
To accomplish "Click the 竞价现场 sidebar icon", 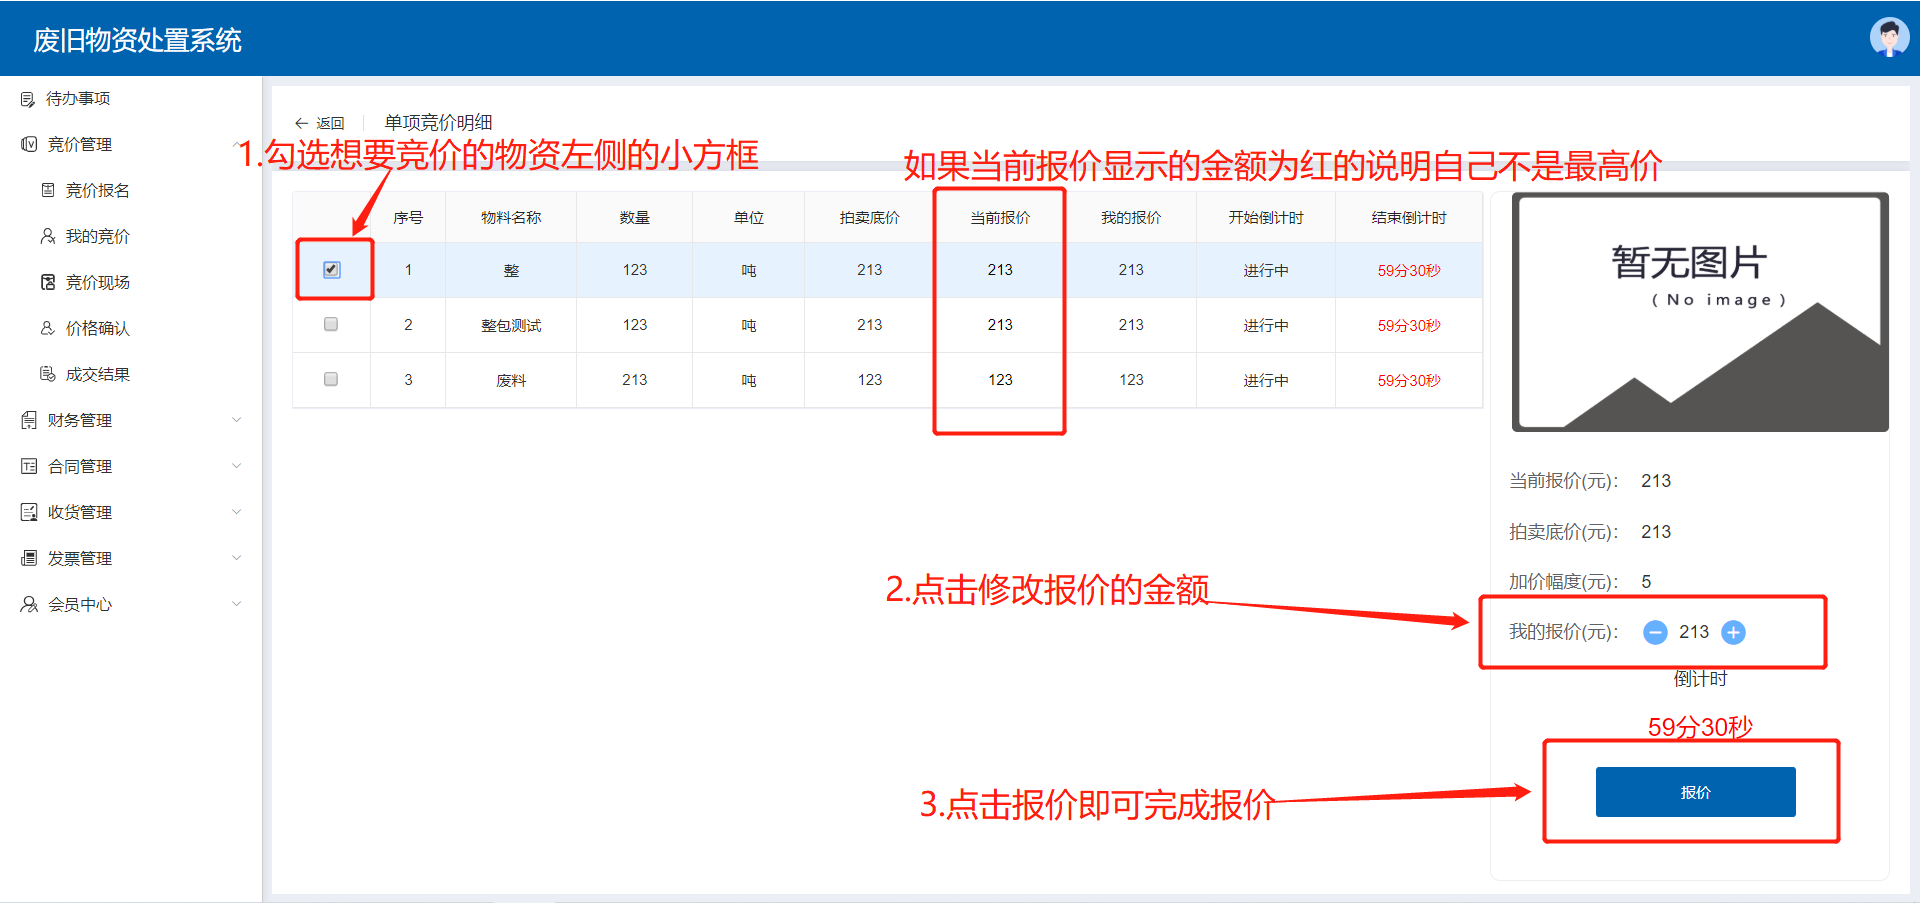I will [48, 282].
